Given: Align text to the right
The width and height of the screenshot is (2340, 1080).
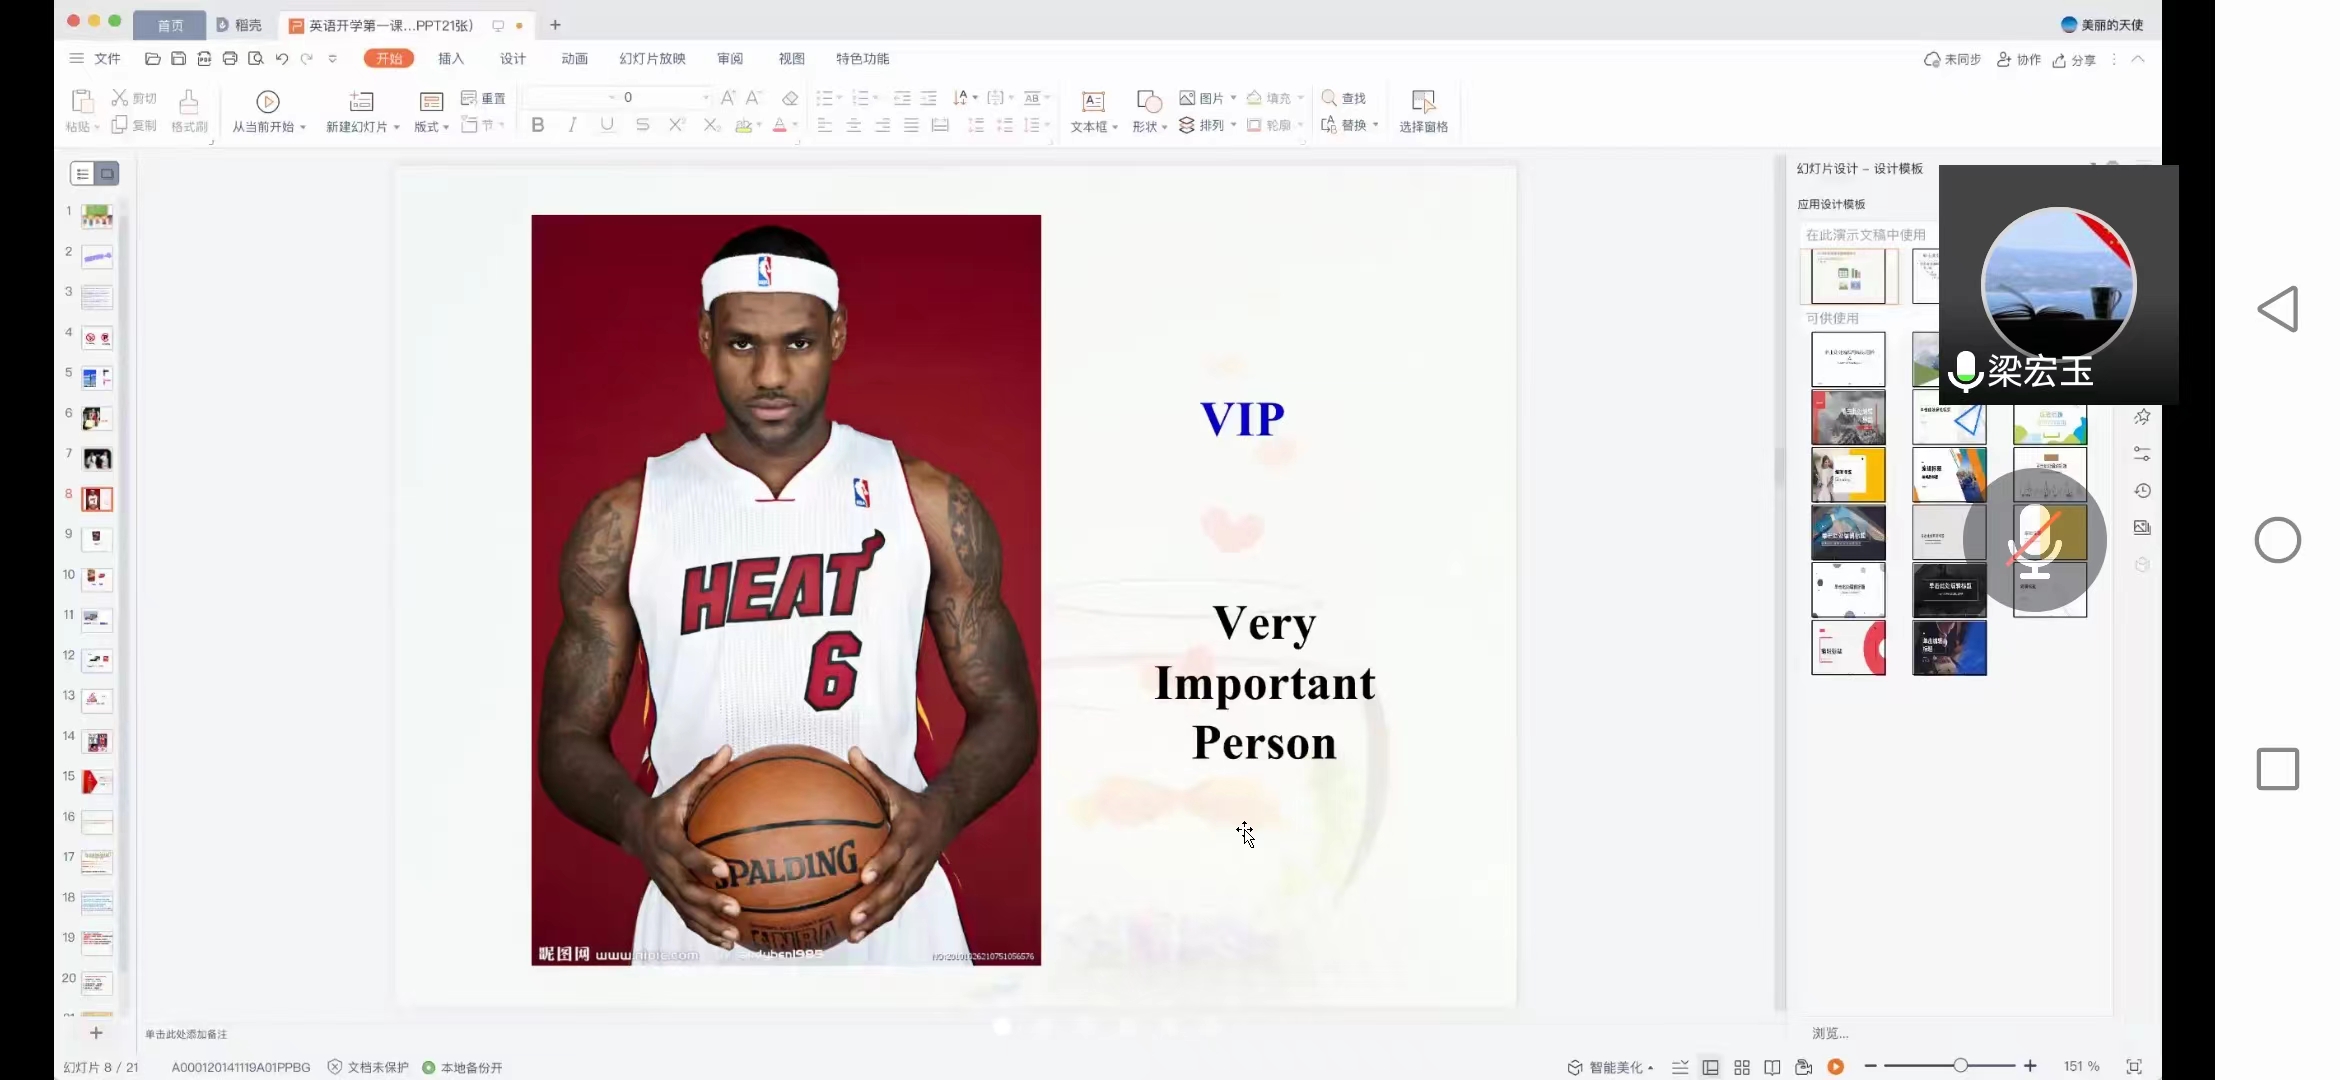Looking at the screenshot, I should 883,125.
